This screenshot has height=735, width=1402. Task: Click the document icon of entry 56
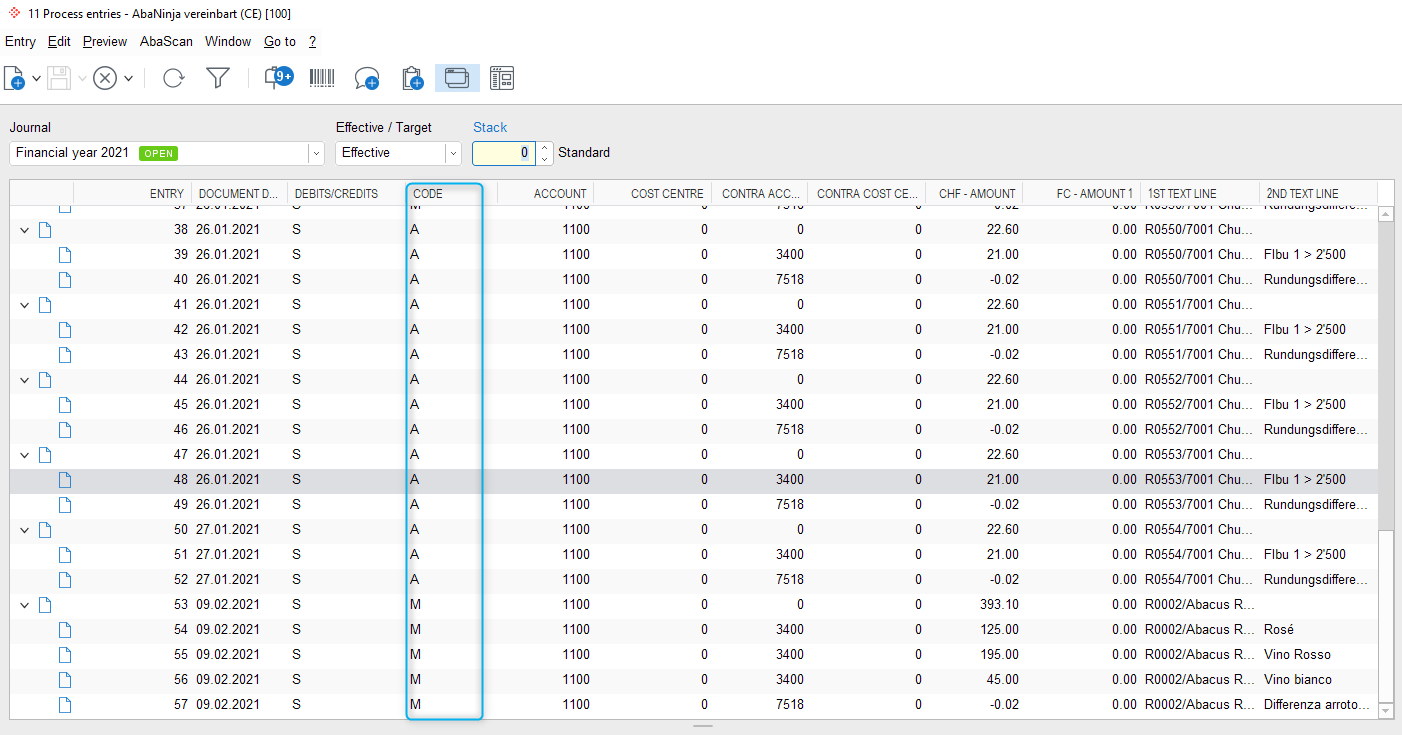pos(65,679)
